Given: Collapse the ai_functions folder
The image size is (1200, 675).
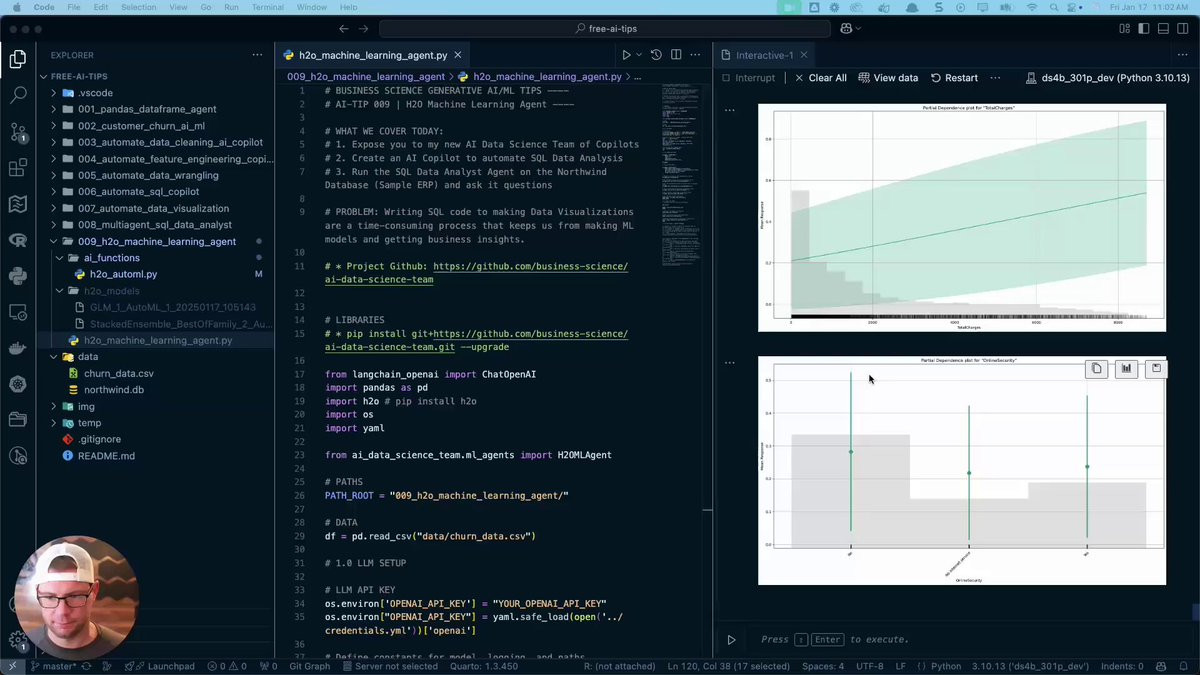Looking at the screenshot, I should pos(155,257).
